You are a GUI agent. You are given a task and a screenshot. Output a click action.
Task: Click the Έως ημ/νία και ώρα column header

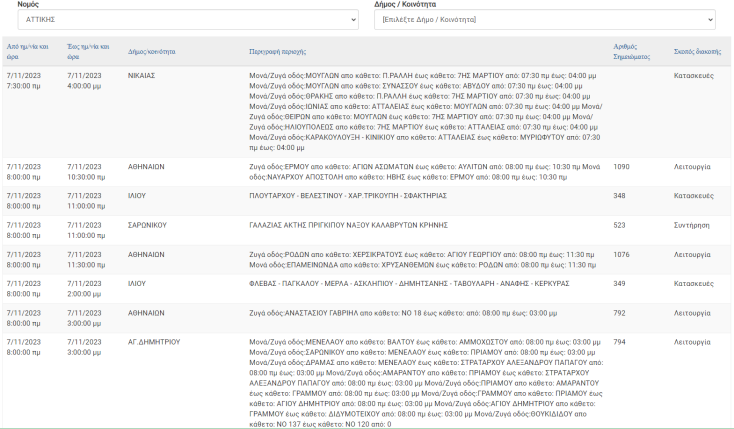click(x=87, y=50)
